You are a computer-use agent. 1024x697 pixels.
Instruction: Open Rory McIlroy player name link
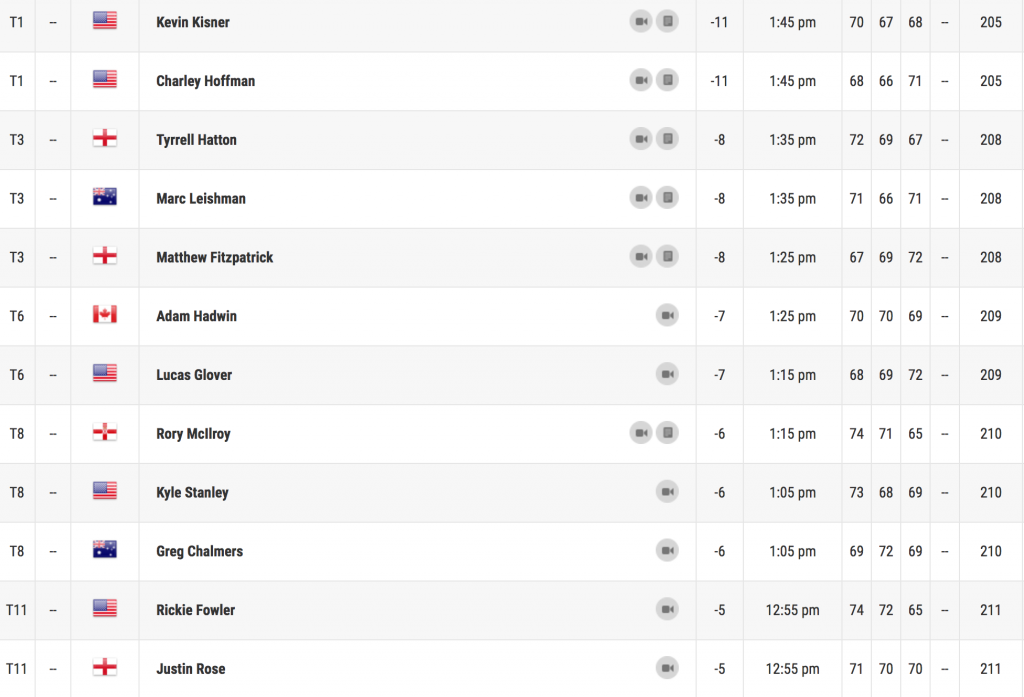point(193,434)
